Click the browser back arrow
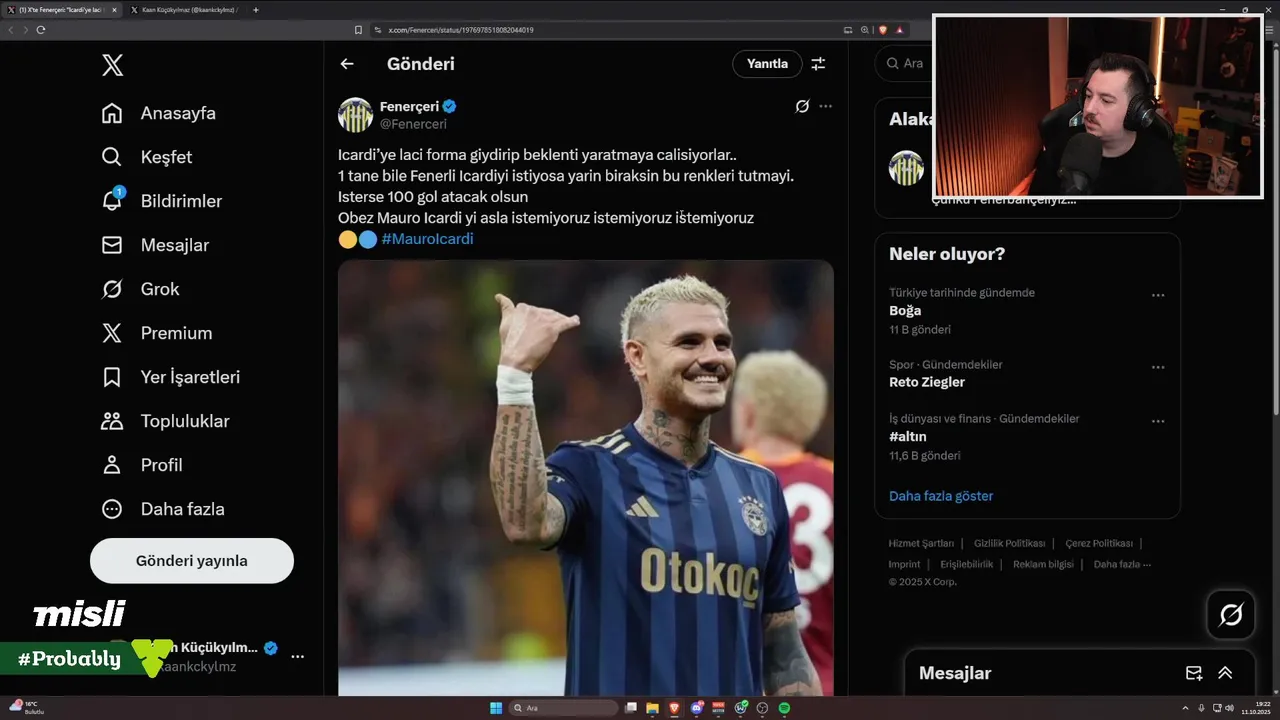 point(11,30)
